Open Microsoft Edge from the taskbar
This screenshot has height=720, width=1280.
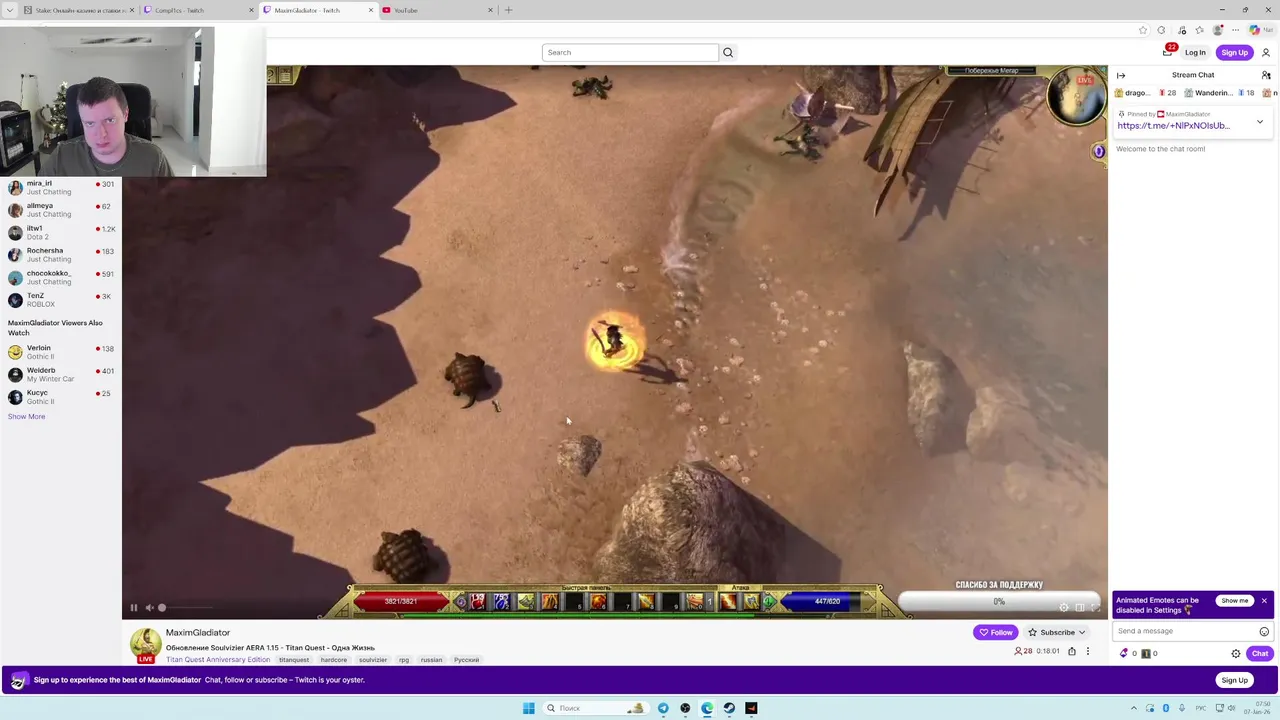[707, 708]
